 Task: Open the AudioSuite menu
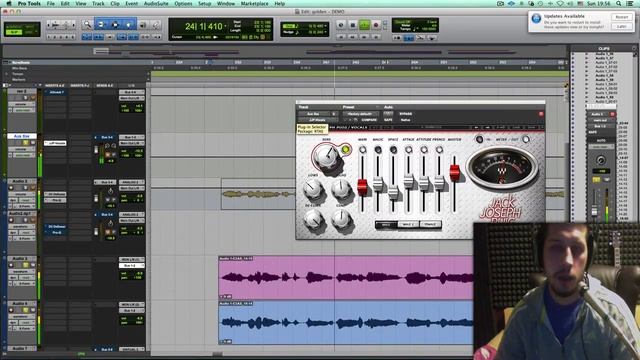pos(156,3)
